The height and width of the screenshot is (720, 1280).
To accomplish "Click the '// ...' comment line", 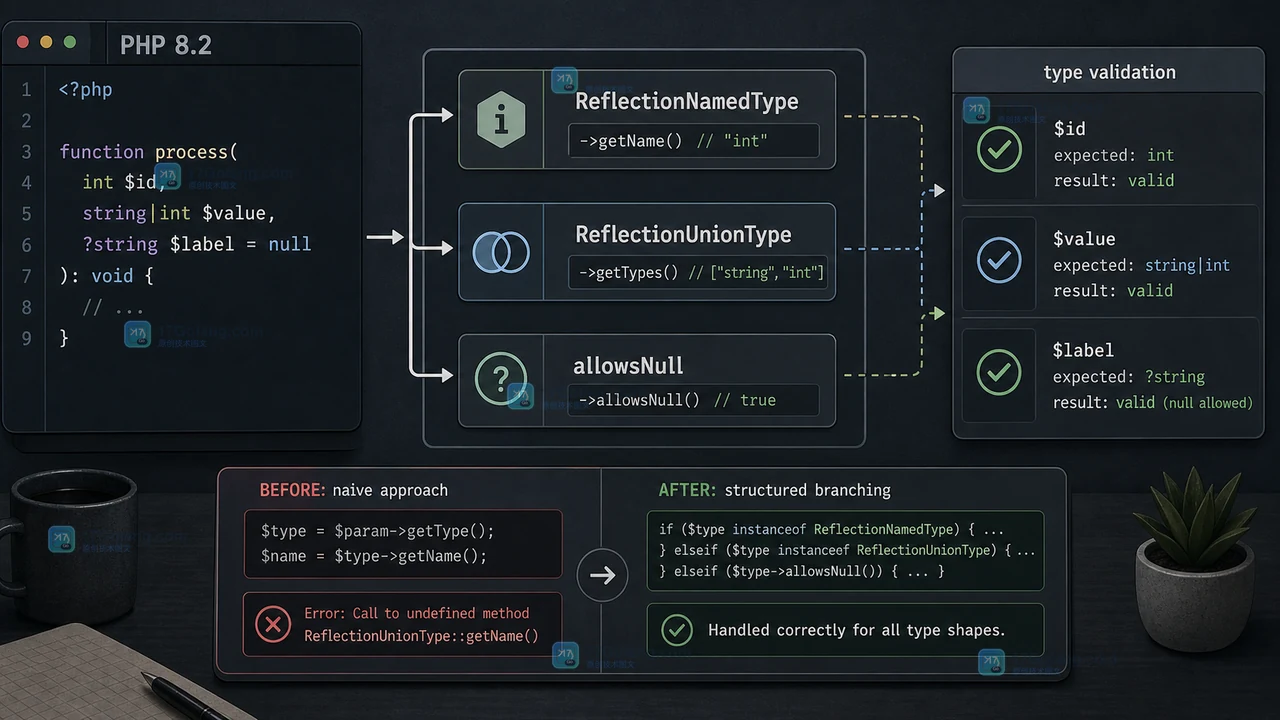I will click(x=113, y=307).
